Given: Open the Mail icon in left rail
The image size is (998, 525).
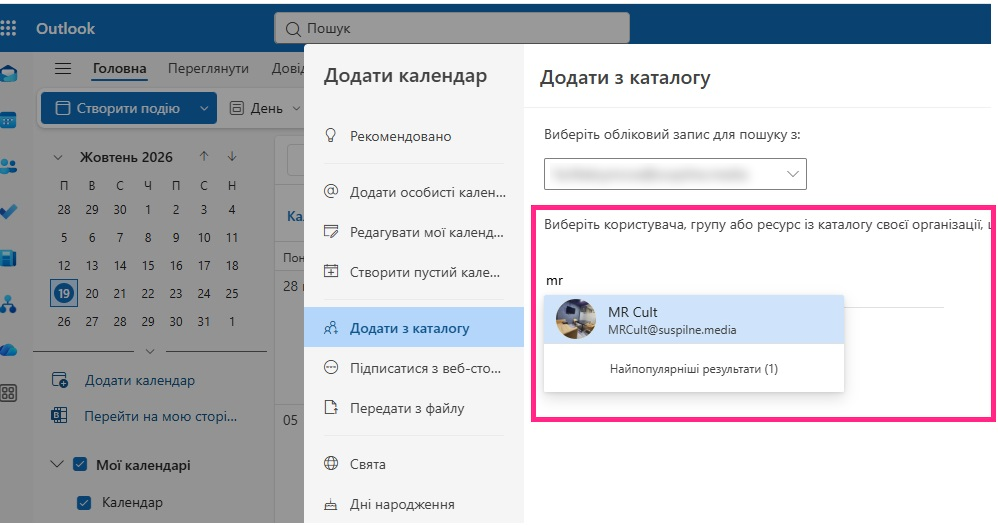Looking at the screenshot, I should coord(8,74).
